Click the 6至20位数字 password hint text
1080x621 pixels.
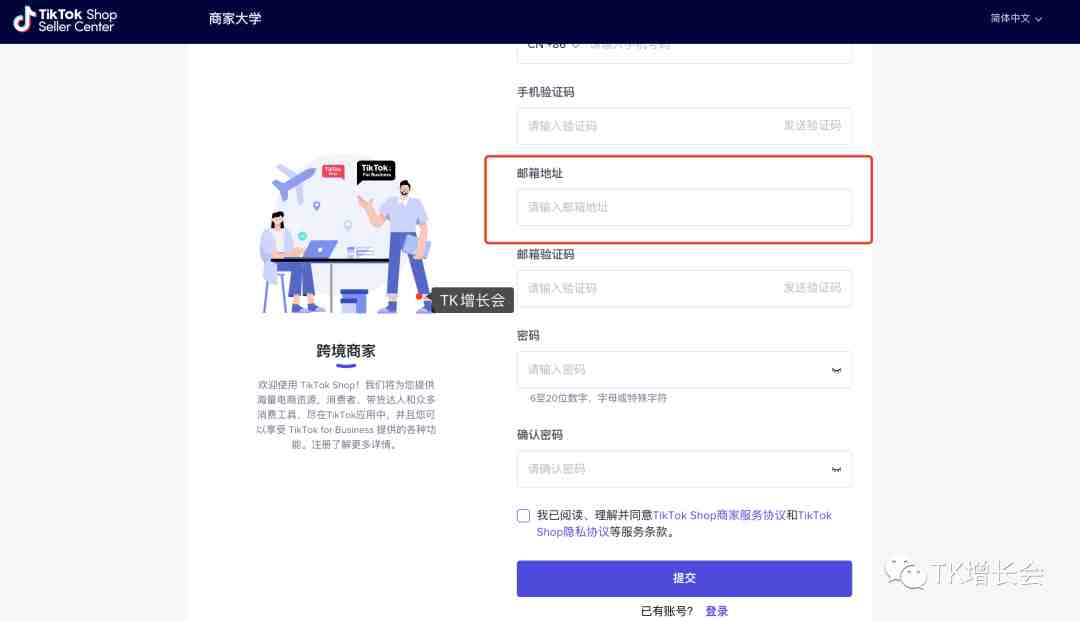[x=598, y=398]
